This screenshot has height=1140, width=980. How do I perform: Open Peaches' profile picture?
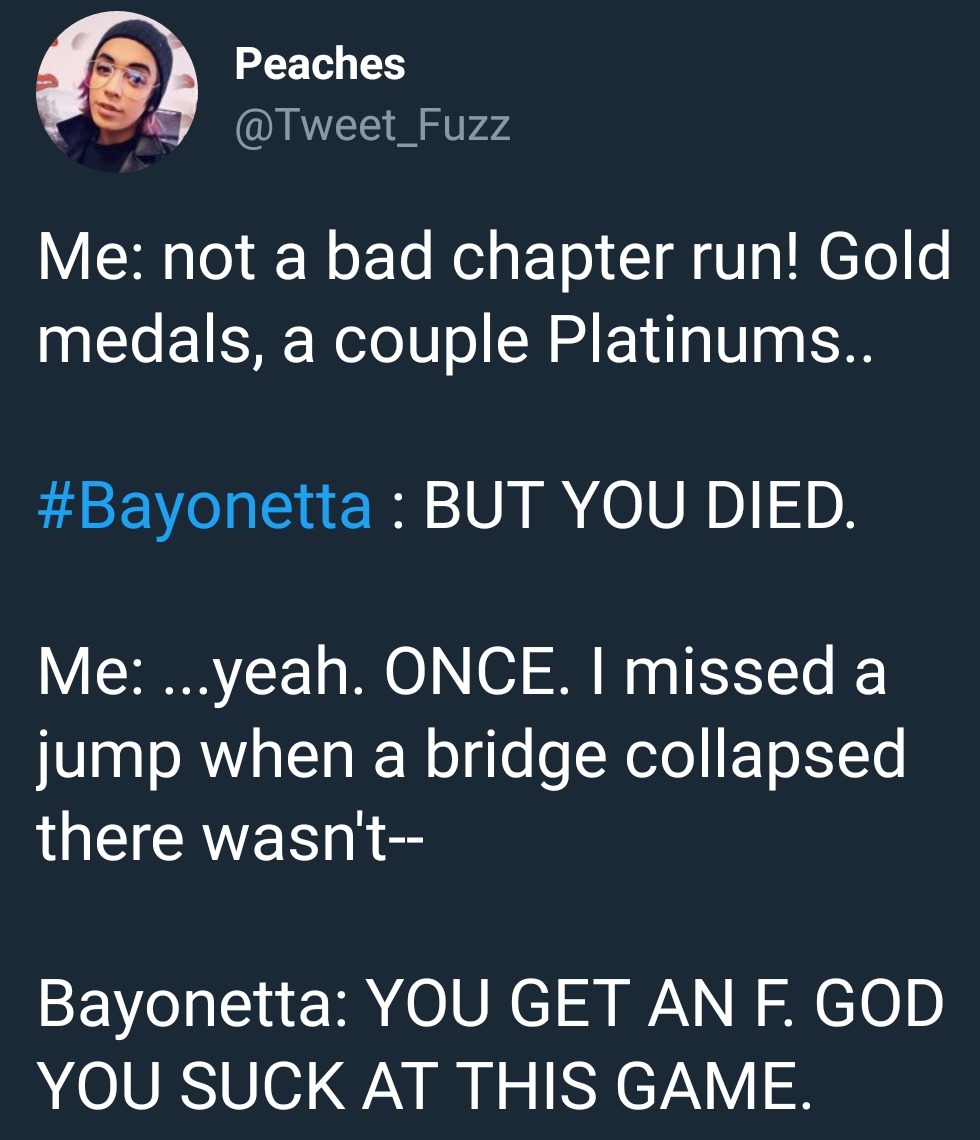pos(117,93)
